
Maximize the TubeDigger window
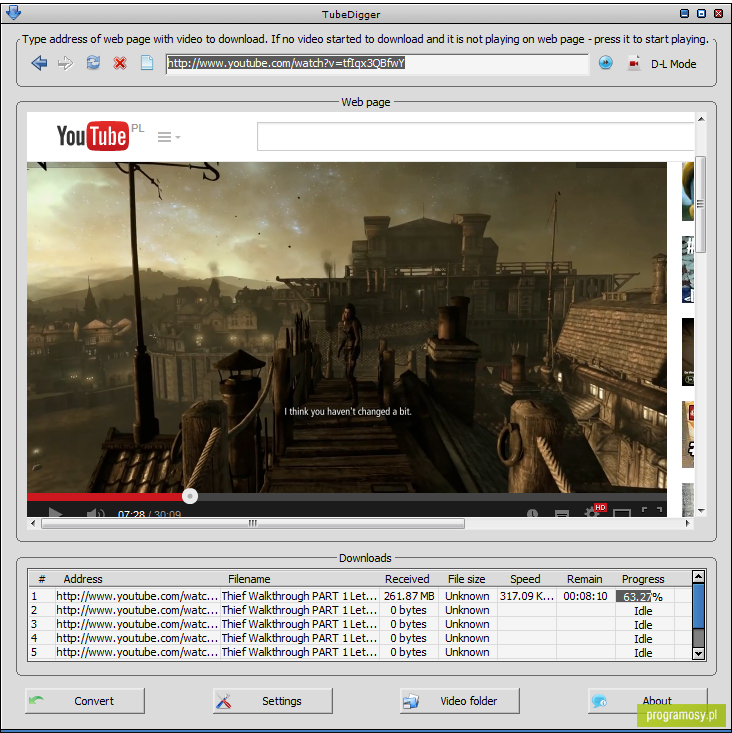[x=701, y=13]
